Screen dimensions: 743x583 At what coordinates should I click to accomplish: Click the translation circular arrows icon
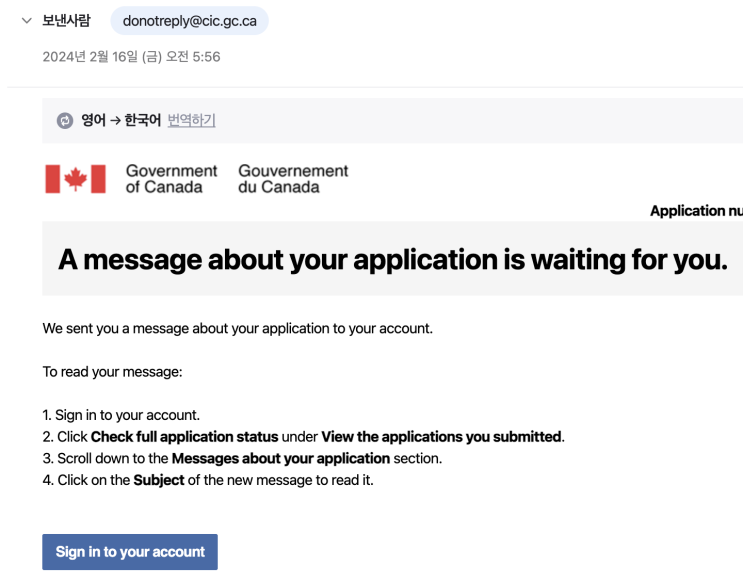(65, 121)
